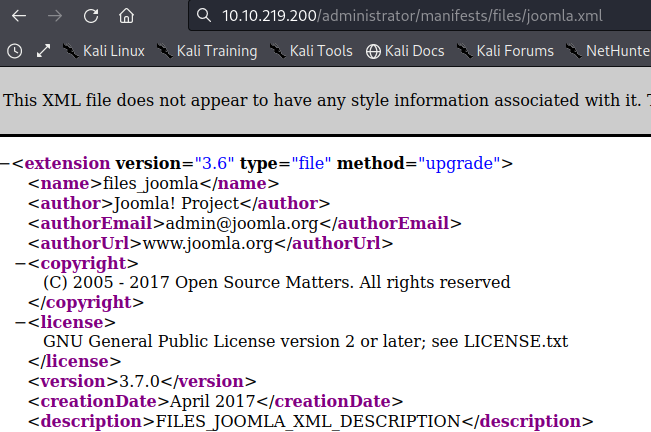Click the admin@joomla.org email text
The width and height of the screenshot is (651, 432).
tap(242, 223)
